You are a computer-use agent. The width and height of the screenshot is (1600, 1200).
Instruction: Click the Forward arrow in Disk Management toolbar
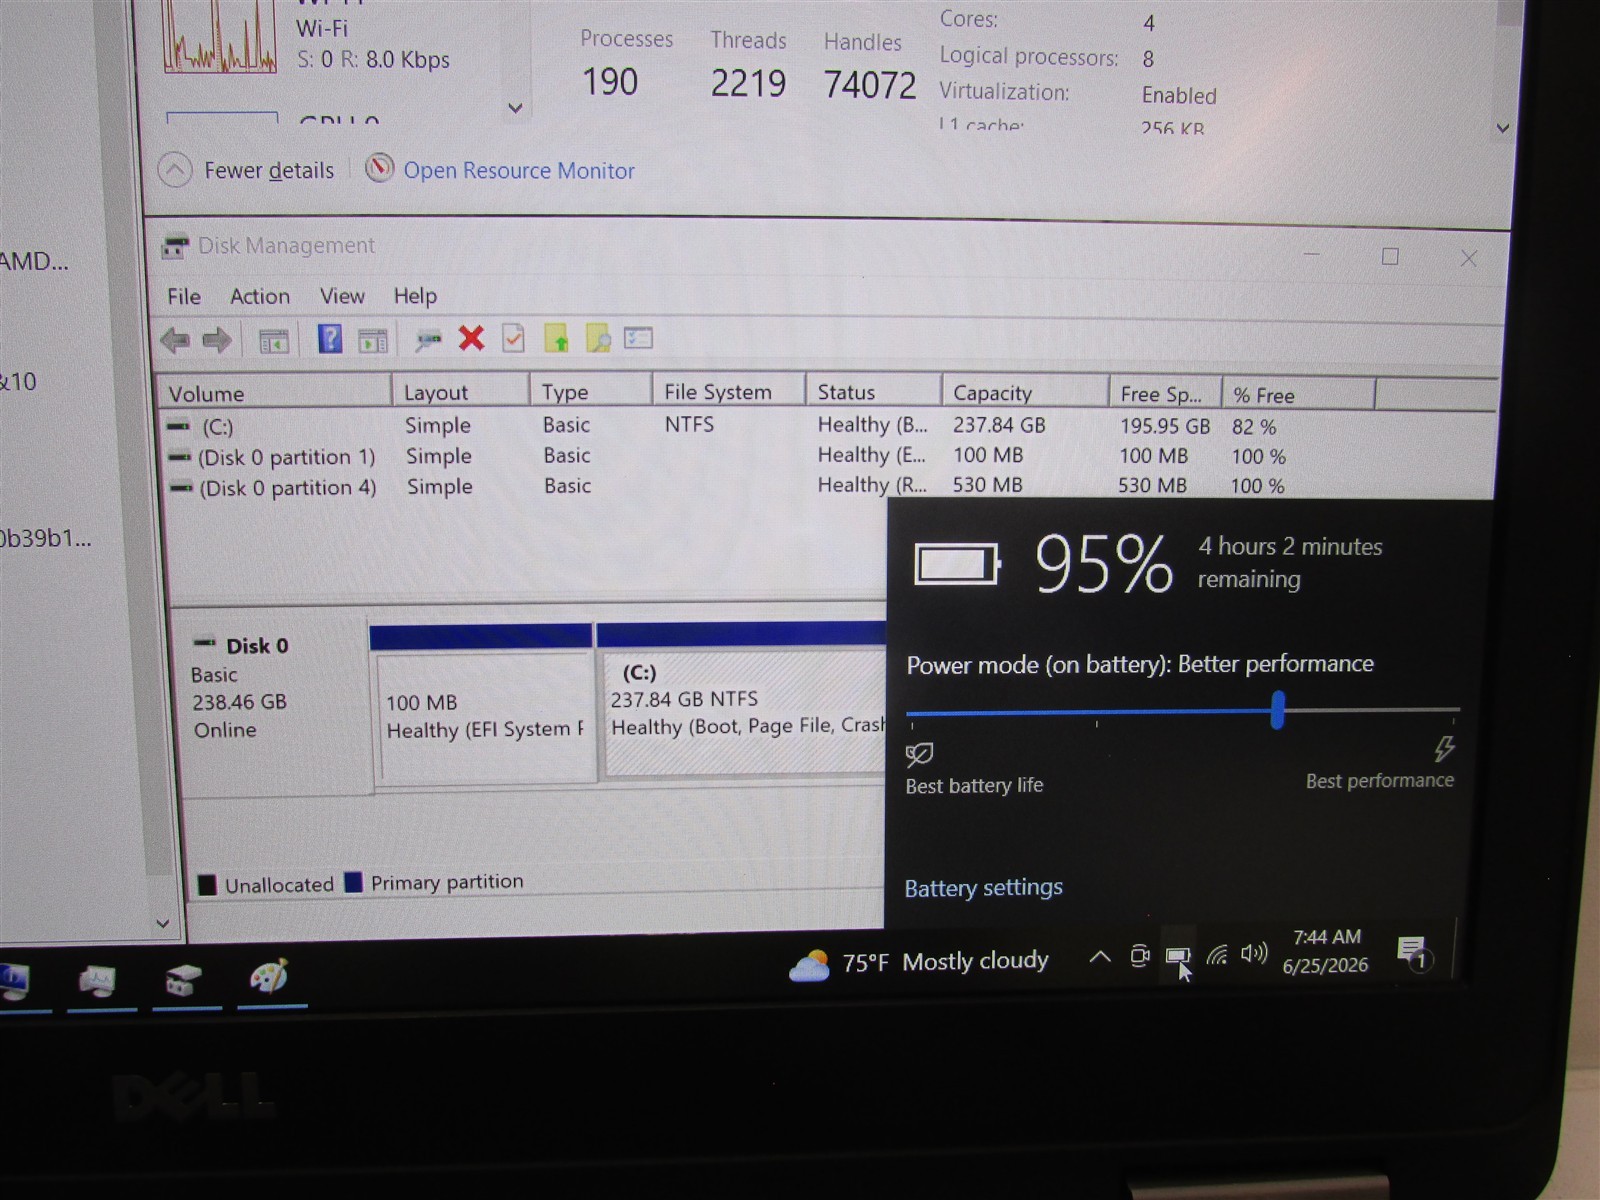tap(217, 341)
